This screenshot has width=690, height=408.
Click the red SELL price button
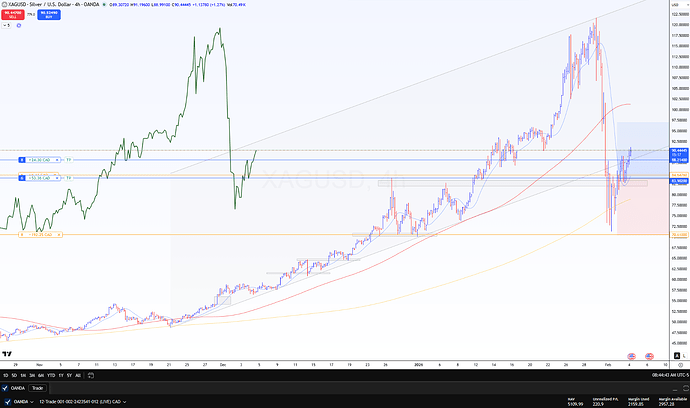coord(12,15)
